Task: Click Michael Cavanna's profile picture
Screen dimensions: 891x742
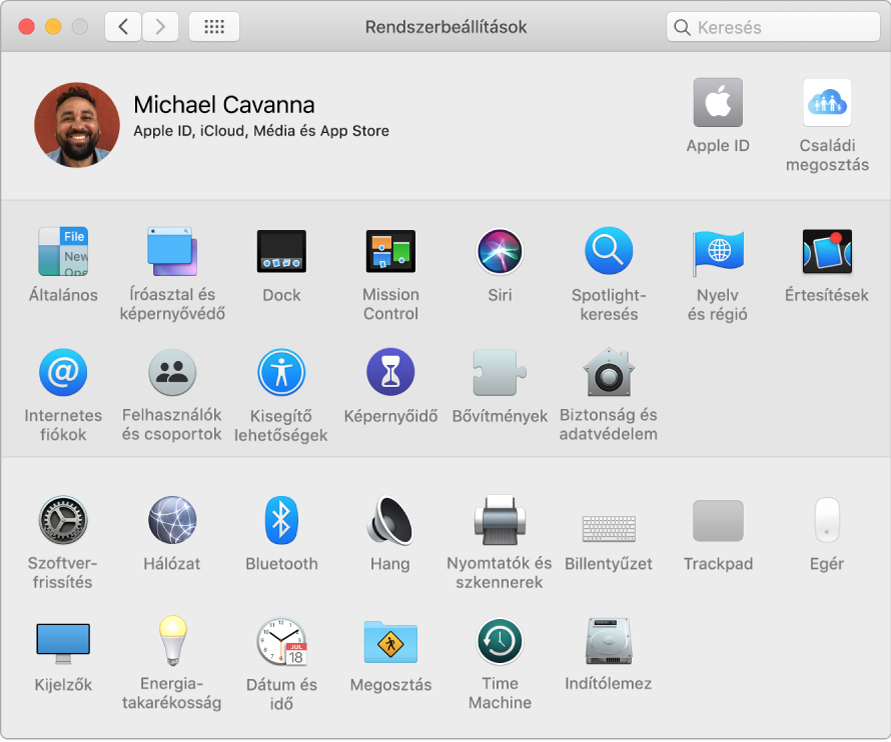Action: tap(77, 124)
